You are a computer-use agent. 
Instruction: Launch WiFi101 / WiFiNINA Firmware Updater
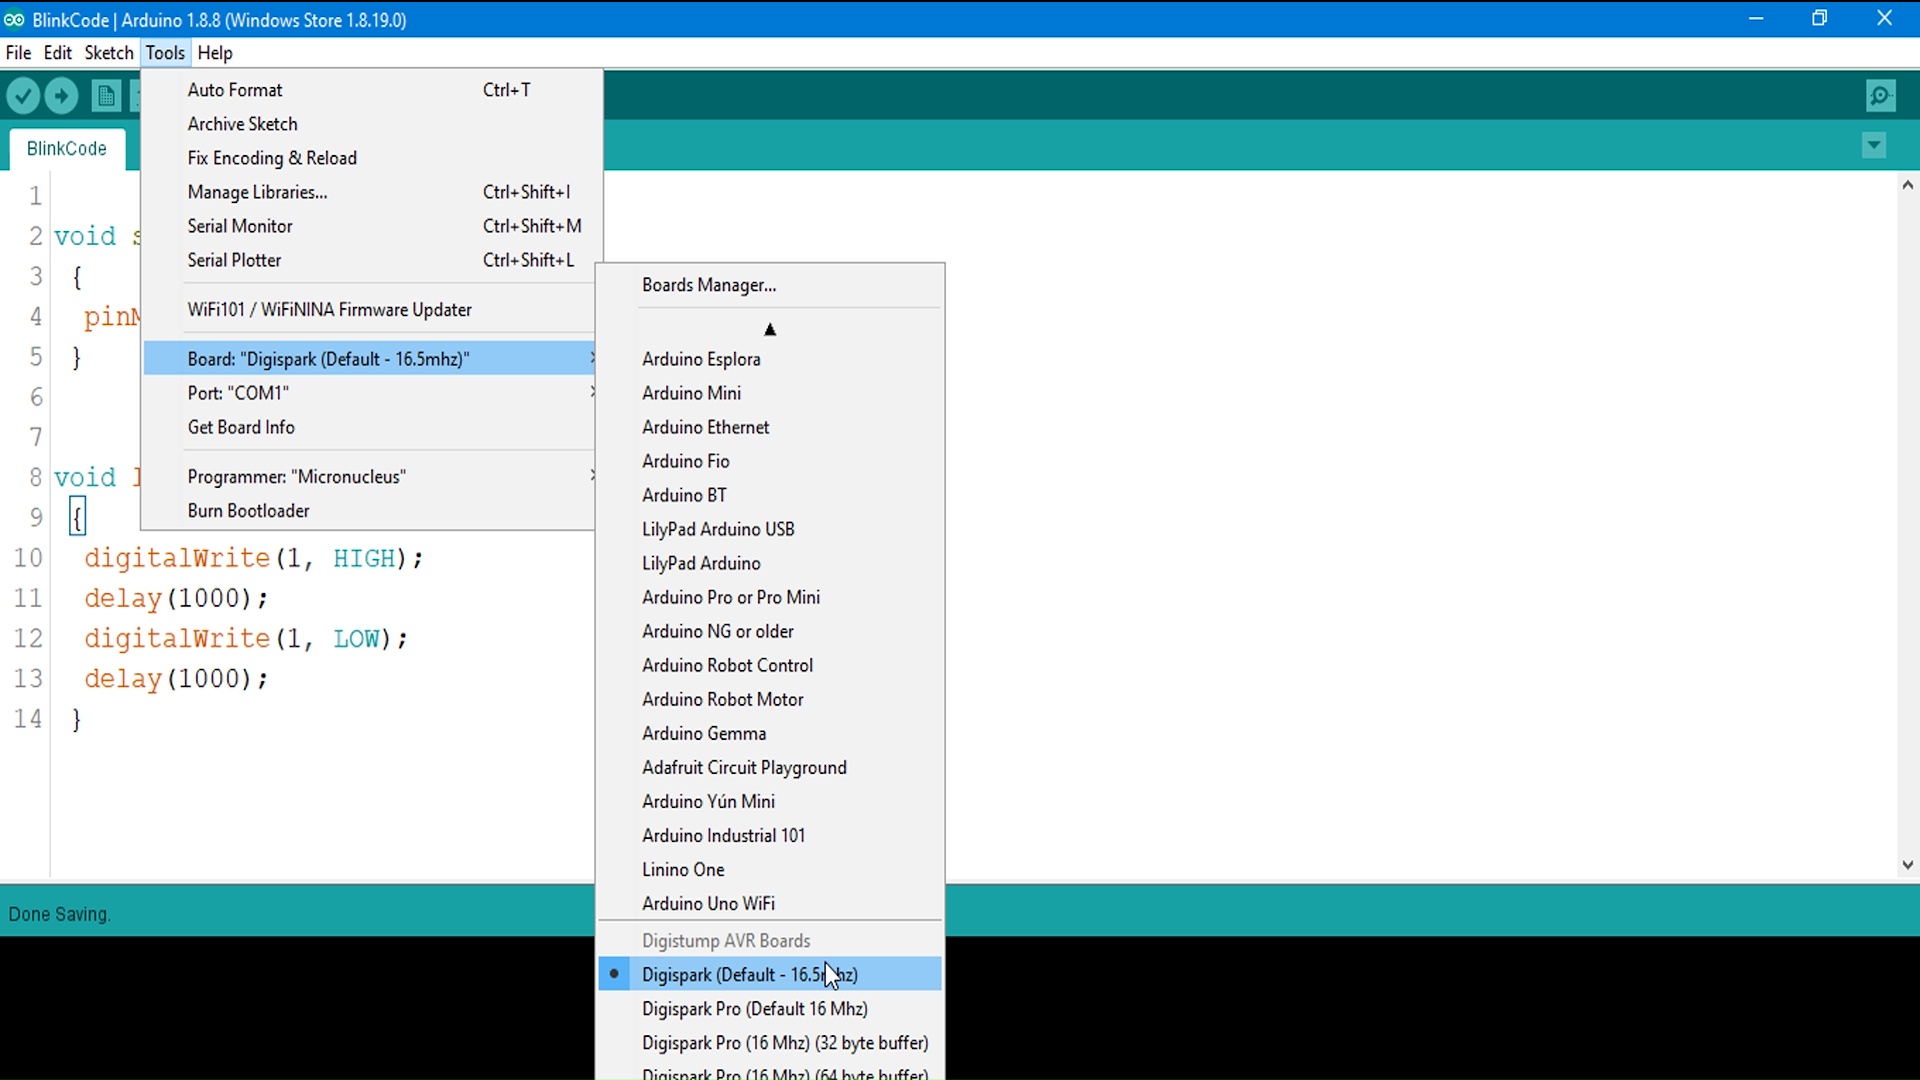[369, 310]
